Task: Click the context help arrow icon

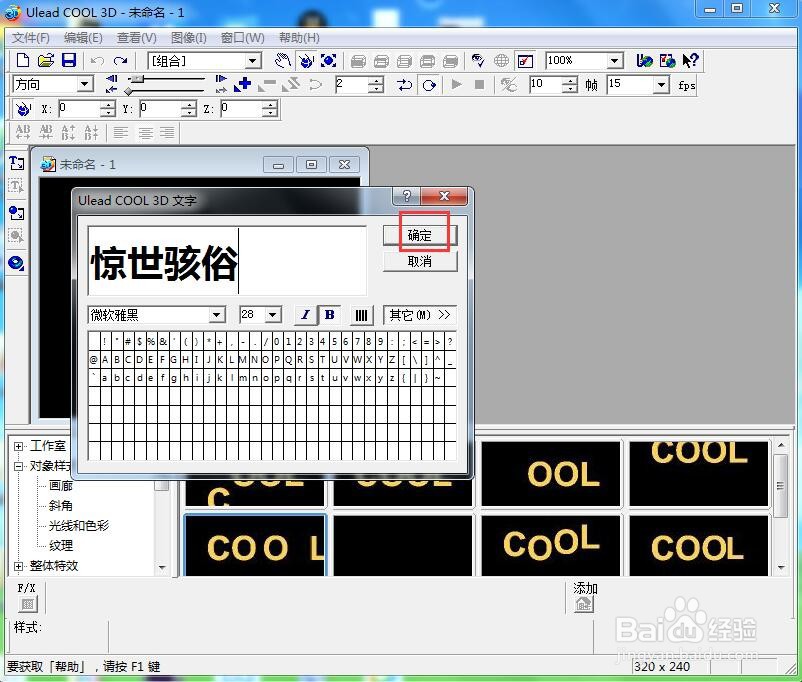Action: [690, 61]
